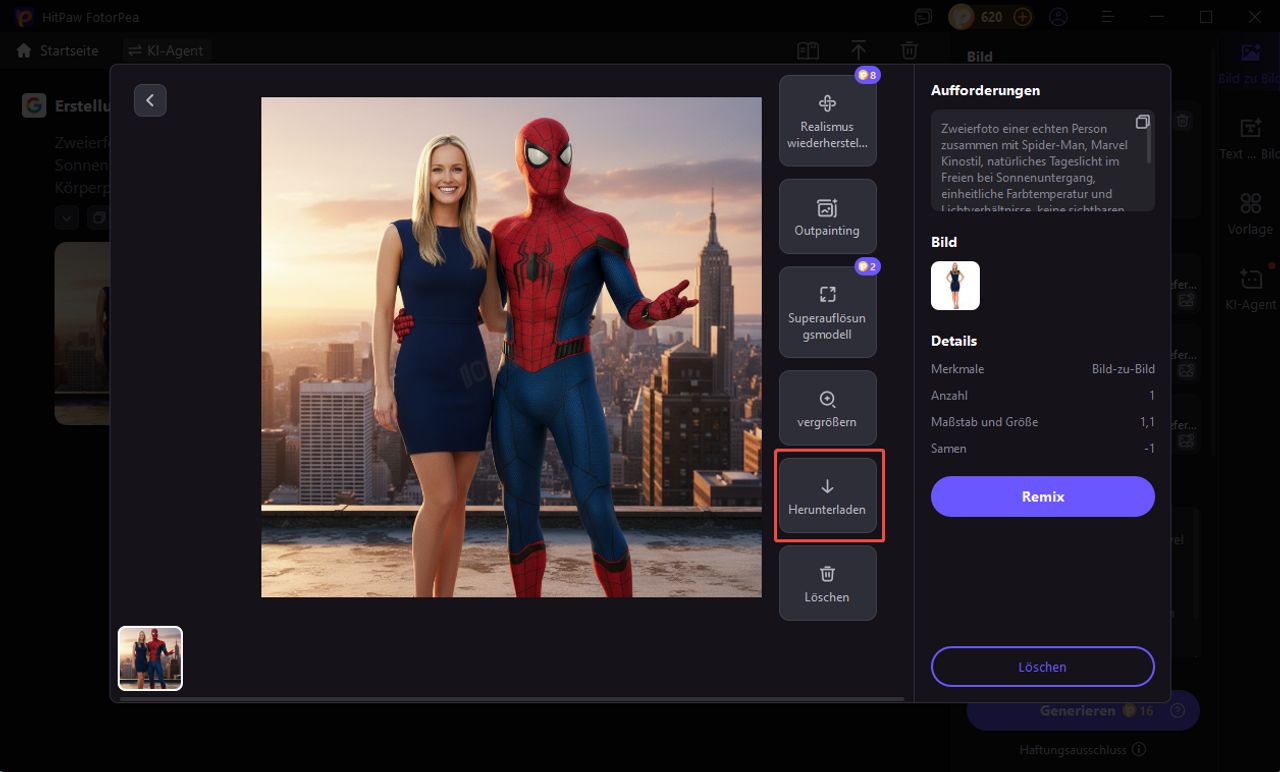
Task: Click the trash icon in the top toolbar
Action: (x=909, y=51)
